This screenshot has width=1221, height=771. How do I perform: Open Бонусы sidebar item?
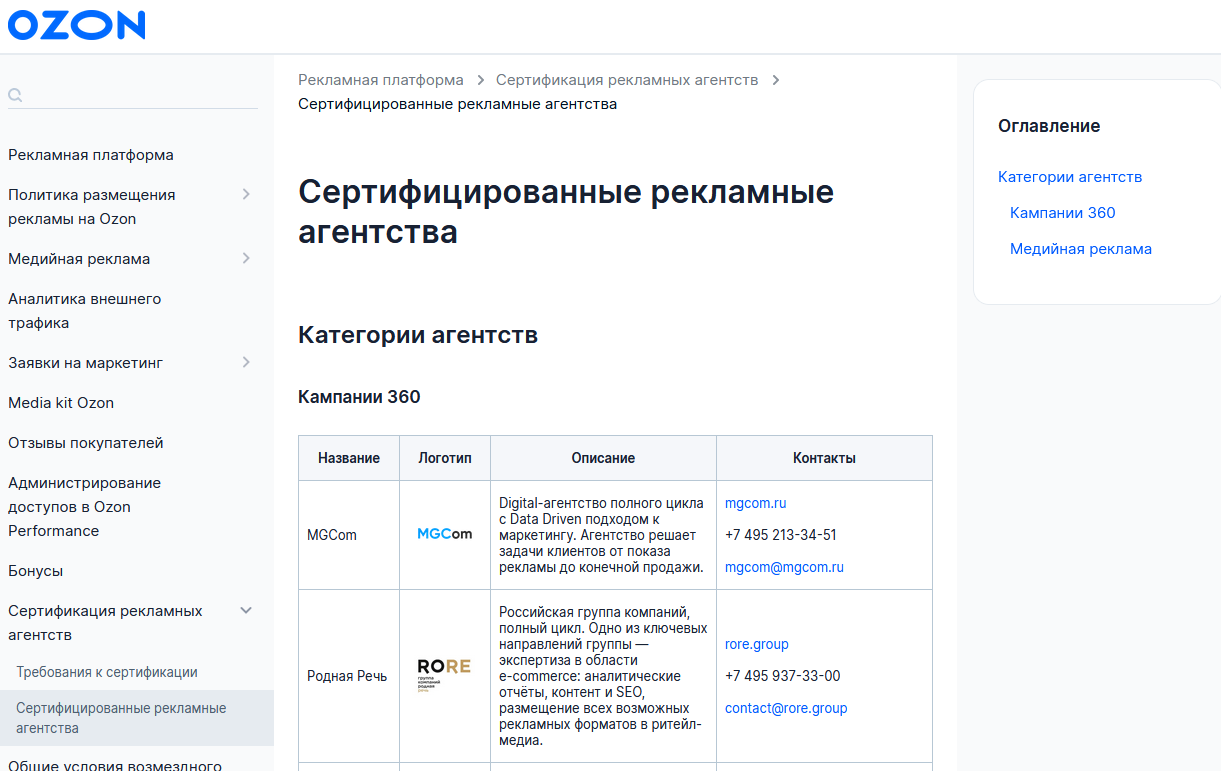tap(36, 571)
